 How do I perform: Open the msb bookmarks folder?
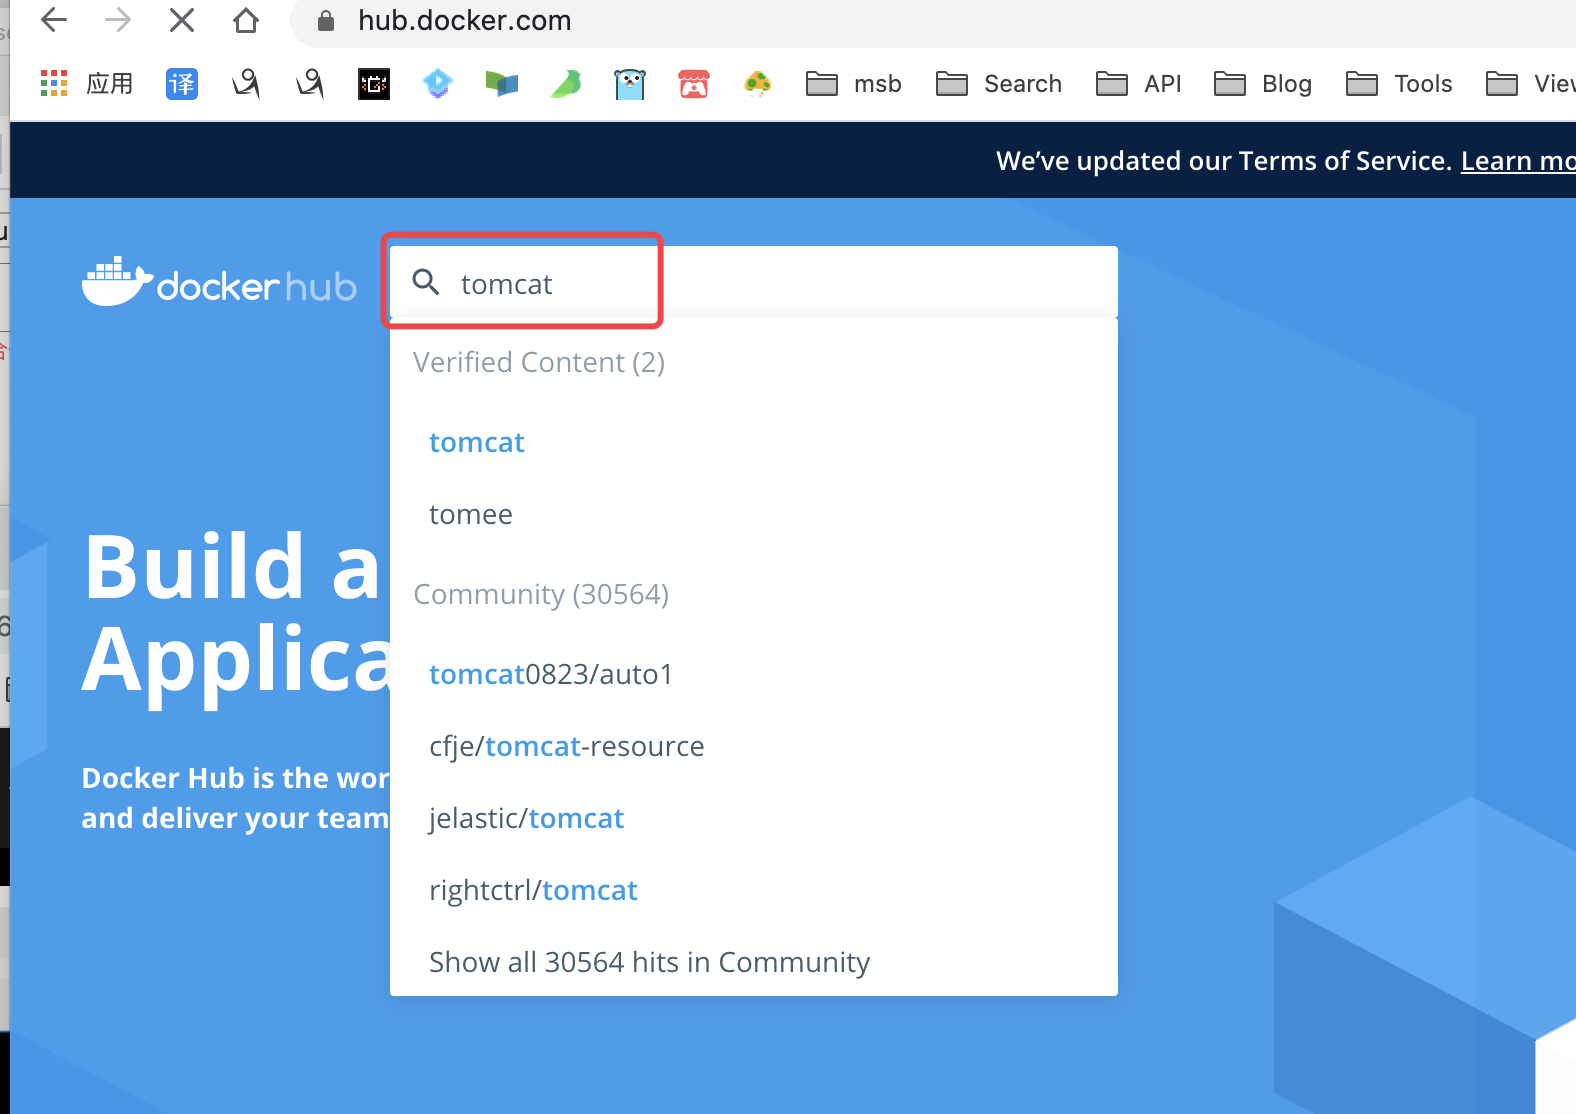[x=854, y=84]
